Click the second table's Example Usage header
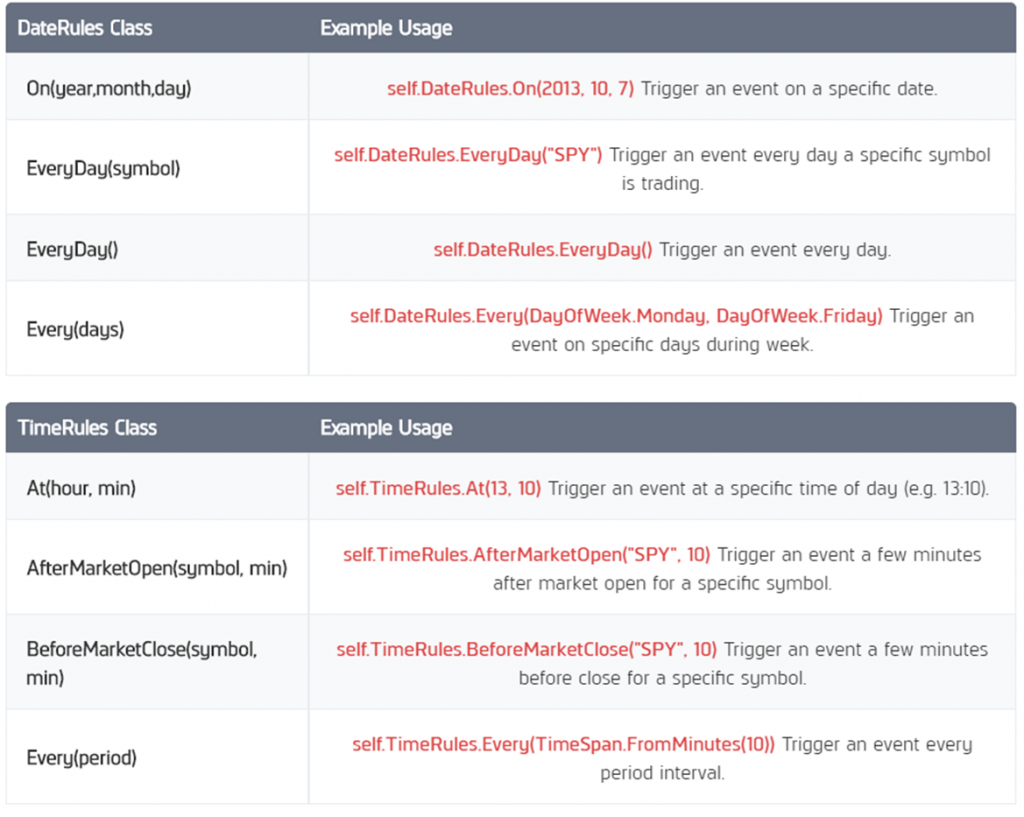The height and width of the screenshot is (817, 1024). (386, 428)
